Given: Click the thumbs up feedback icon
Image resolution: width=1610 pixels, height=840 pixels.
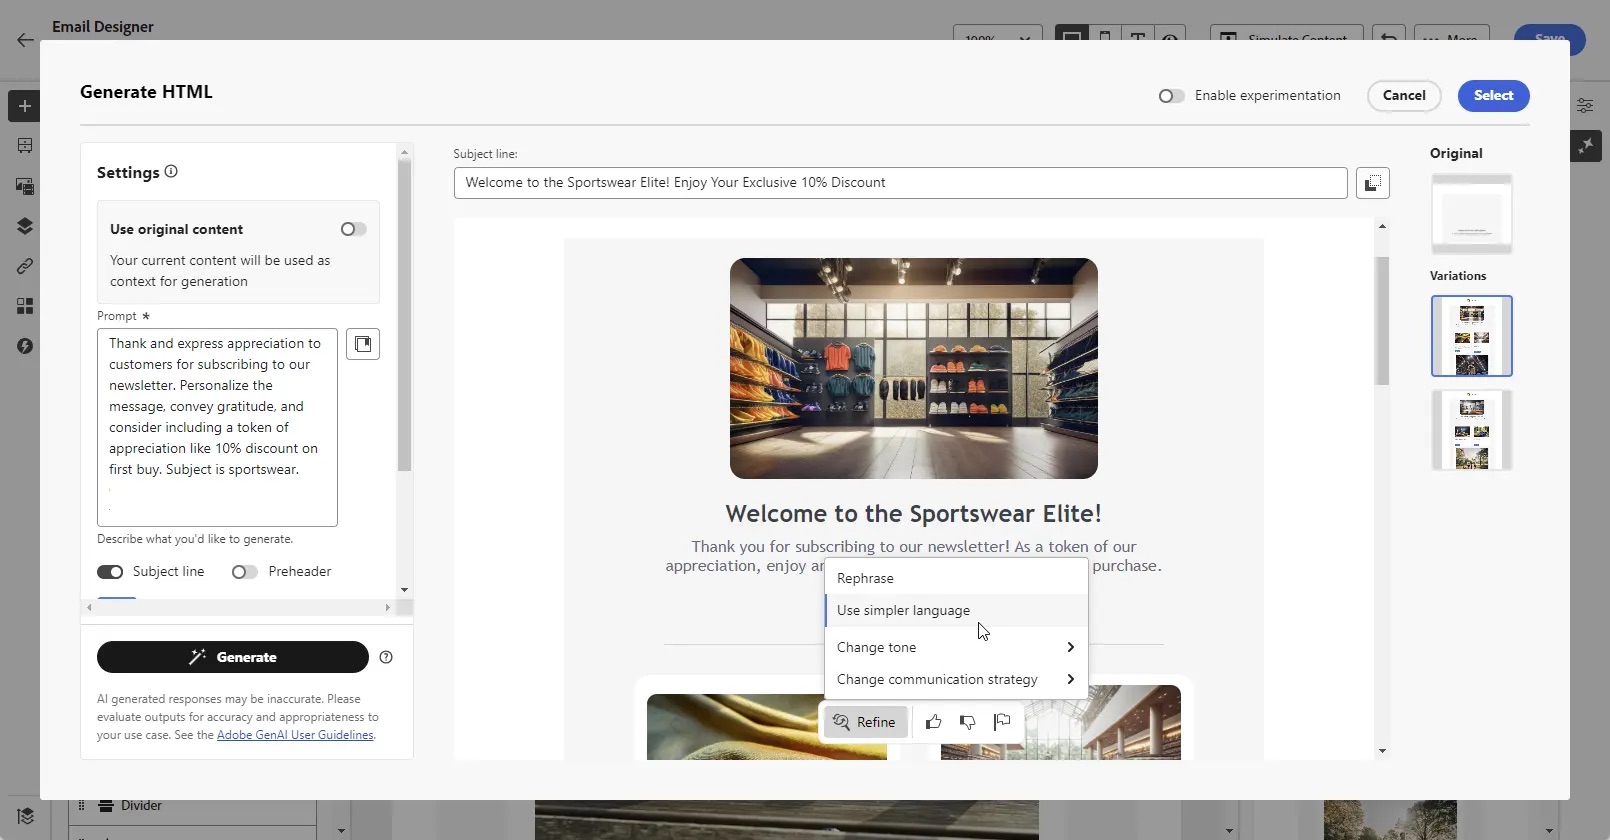Looking at the screenshot, I should point(933,722).
